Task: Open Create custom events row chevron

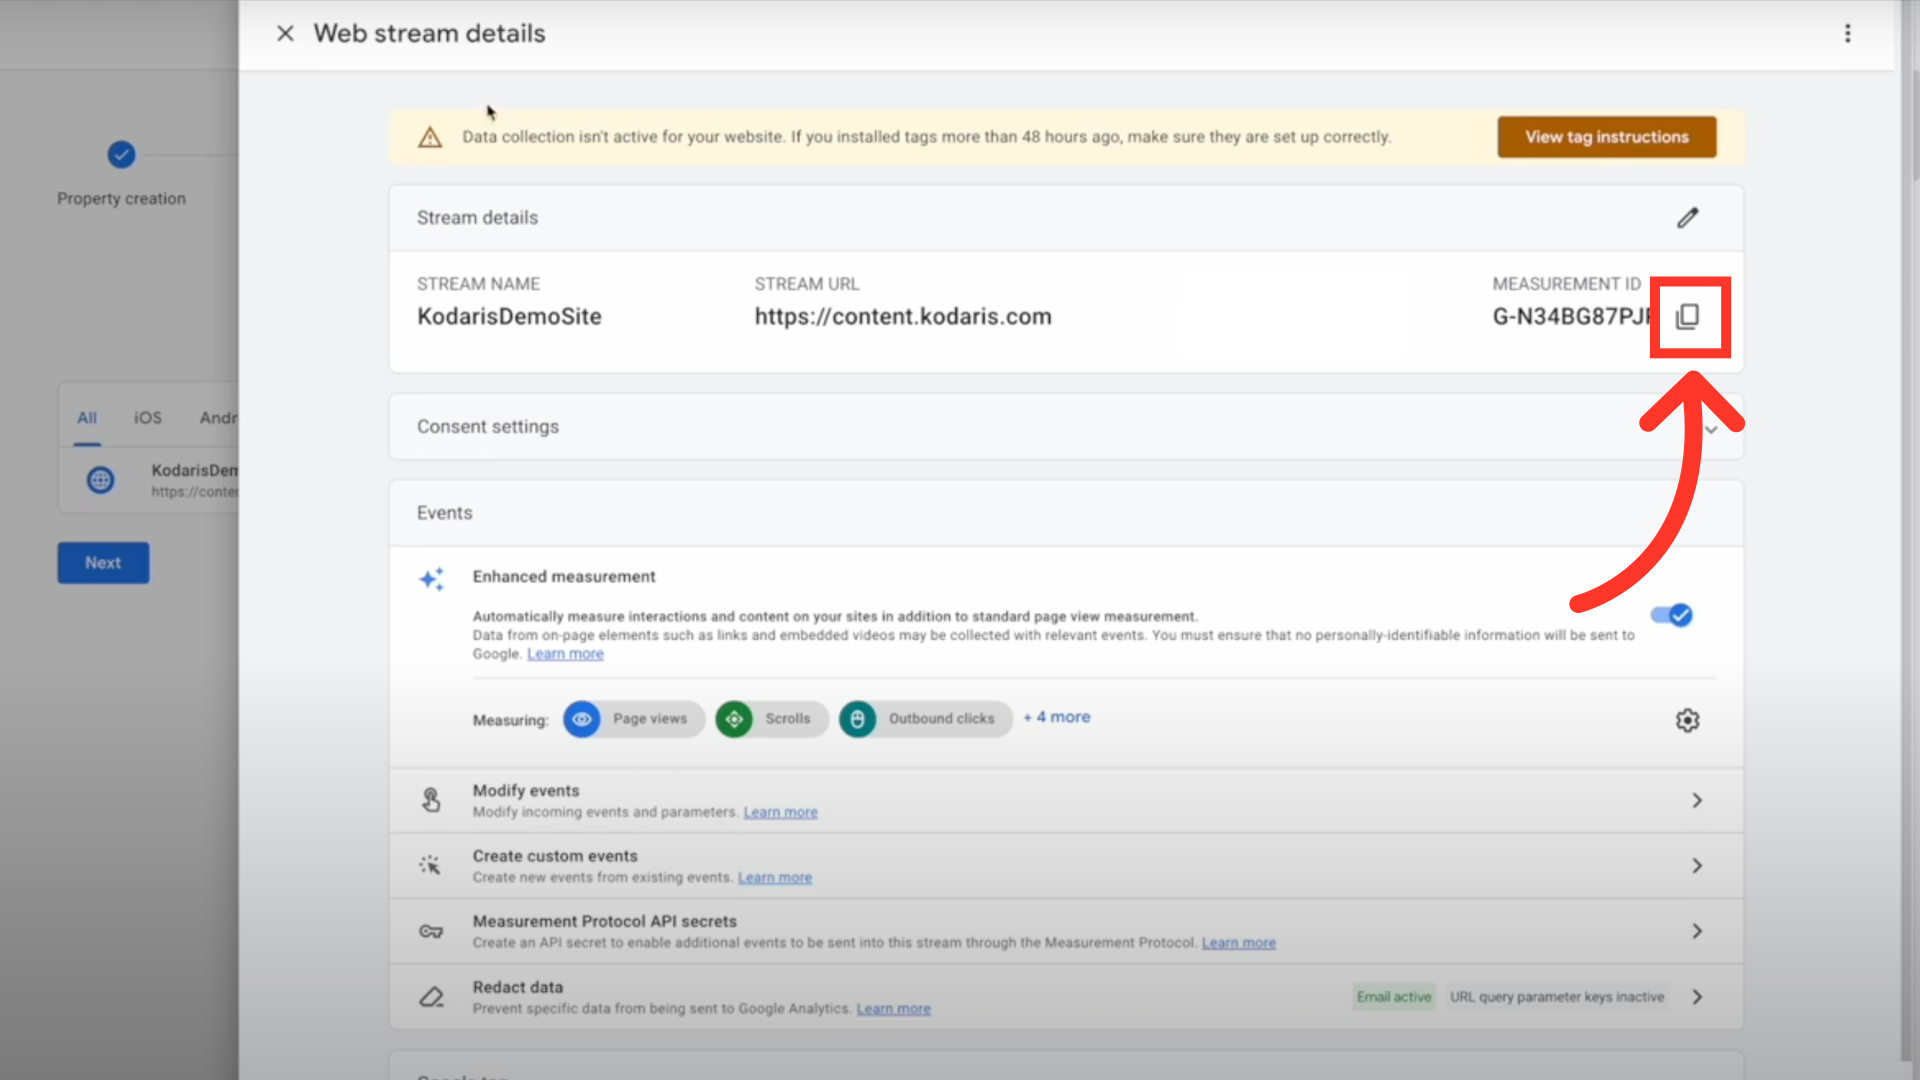Action: (1697, 866)
